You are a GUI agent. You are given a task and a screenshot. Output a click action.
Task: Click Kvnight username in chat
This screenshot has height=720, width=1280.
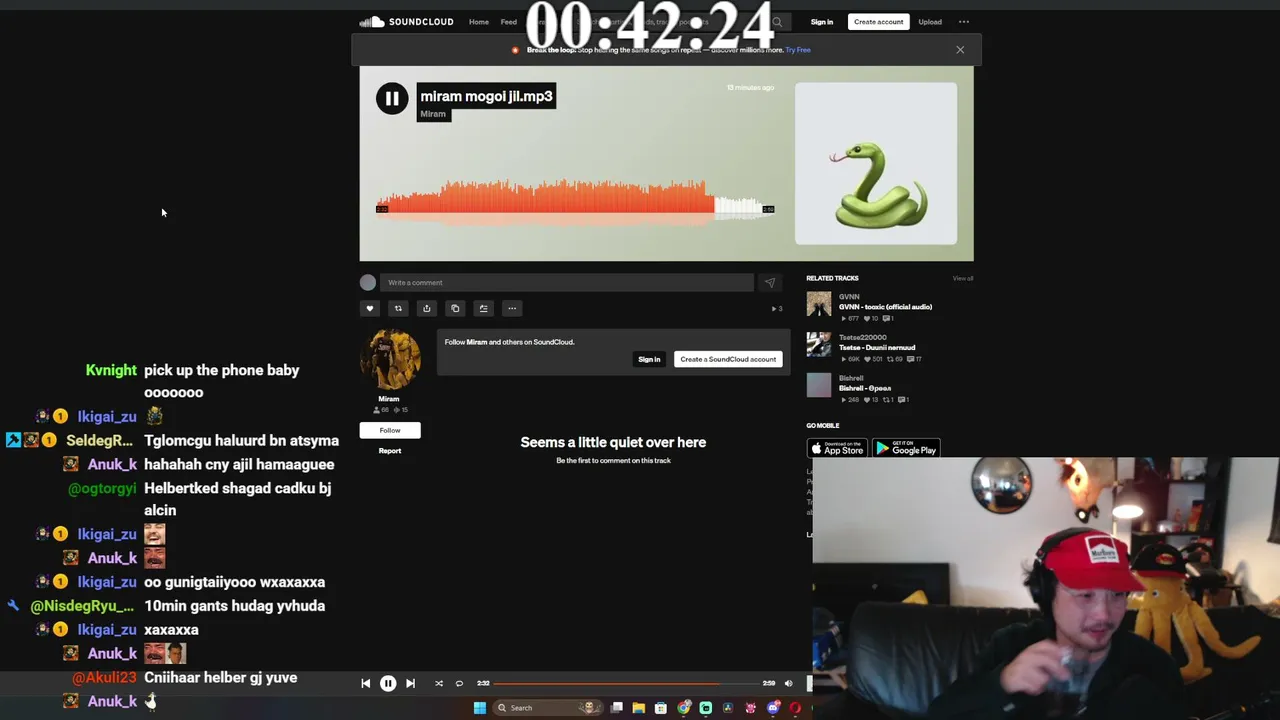coord(111,370)
